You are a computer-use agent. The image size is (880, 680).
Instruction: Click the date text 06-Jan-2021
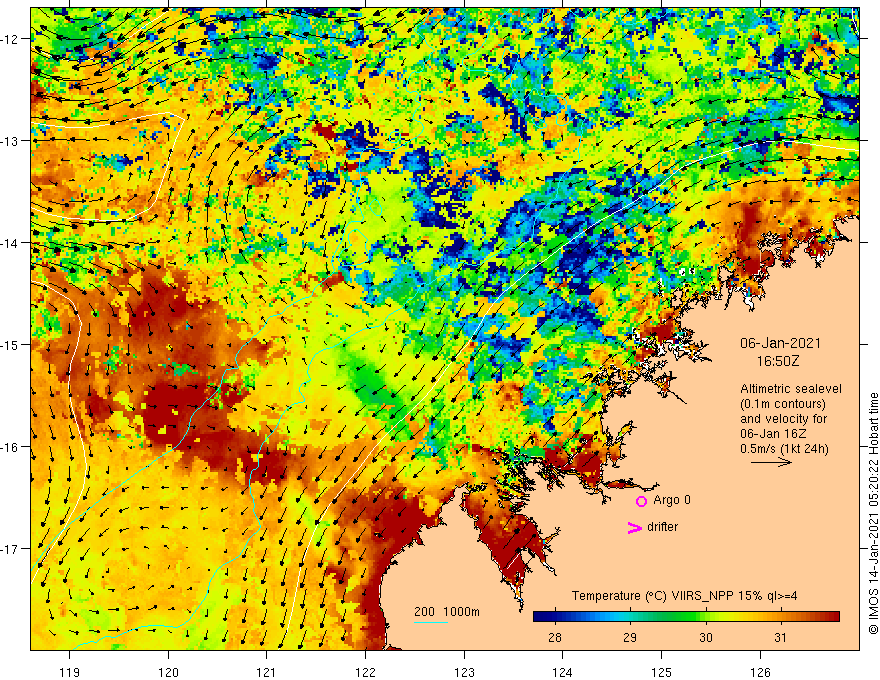[x=780, y=343]
